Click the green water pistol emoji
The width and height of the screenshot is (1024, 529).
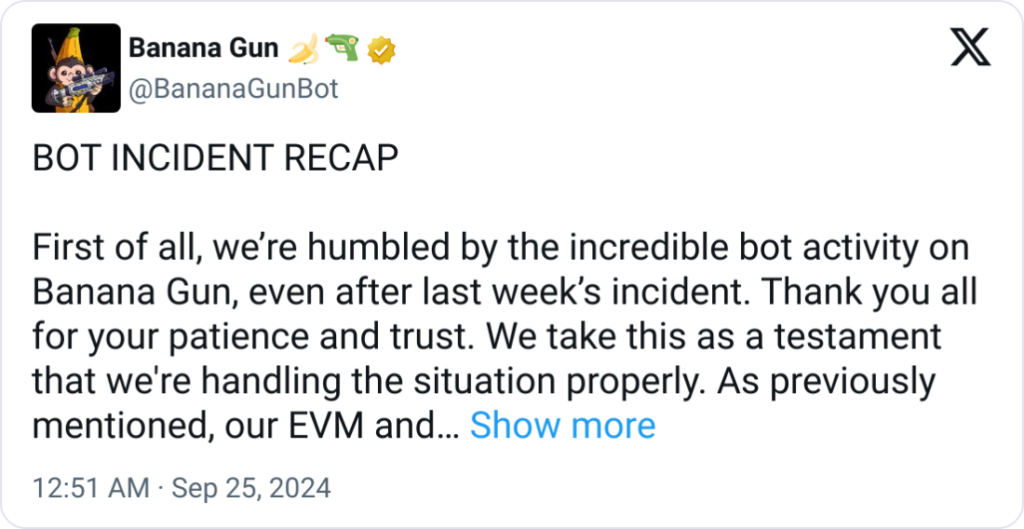point(342,47)
